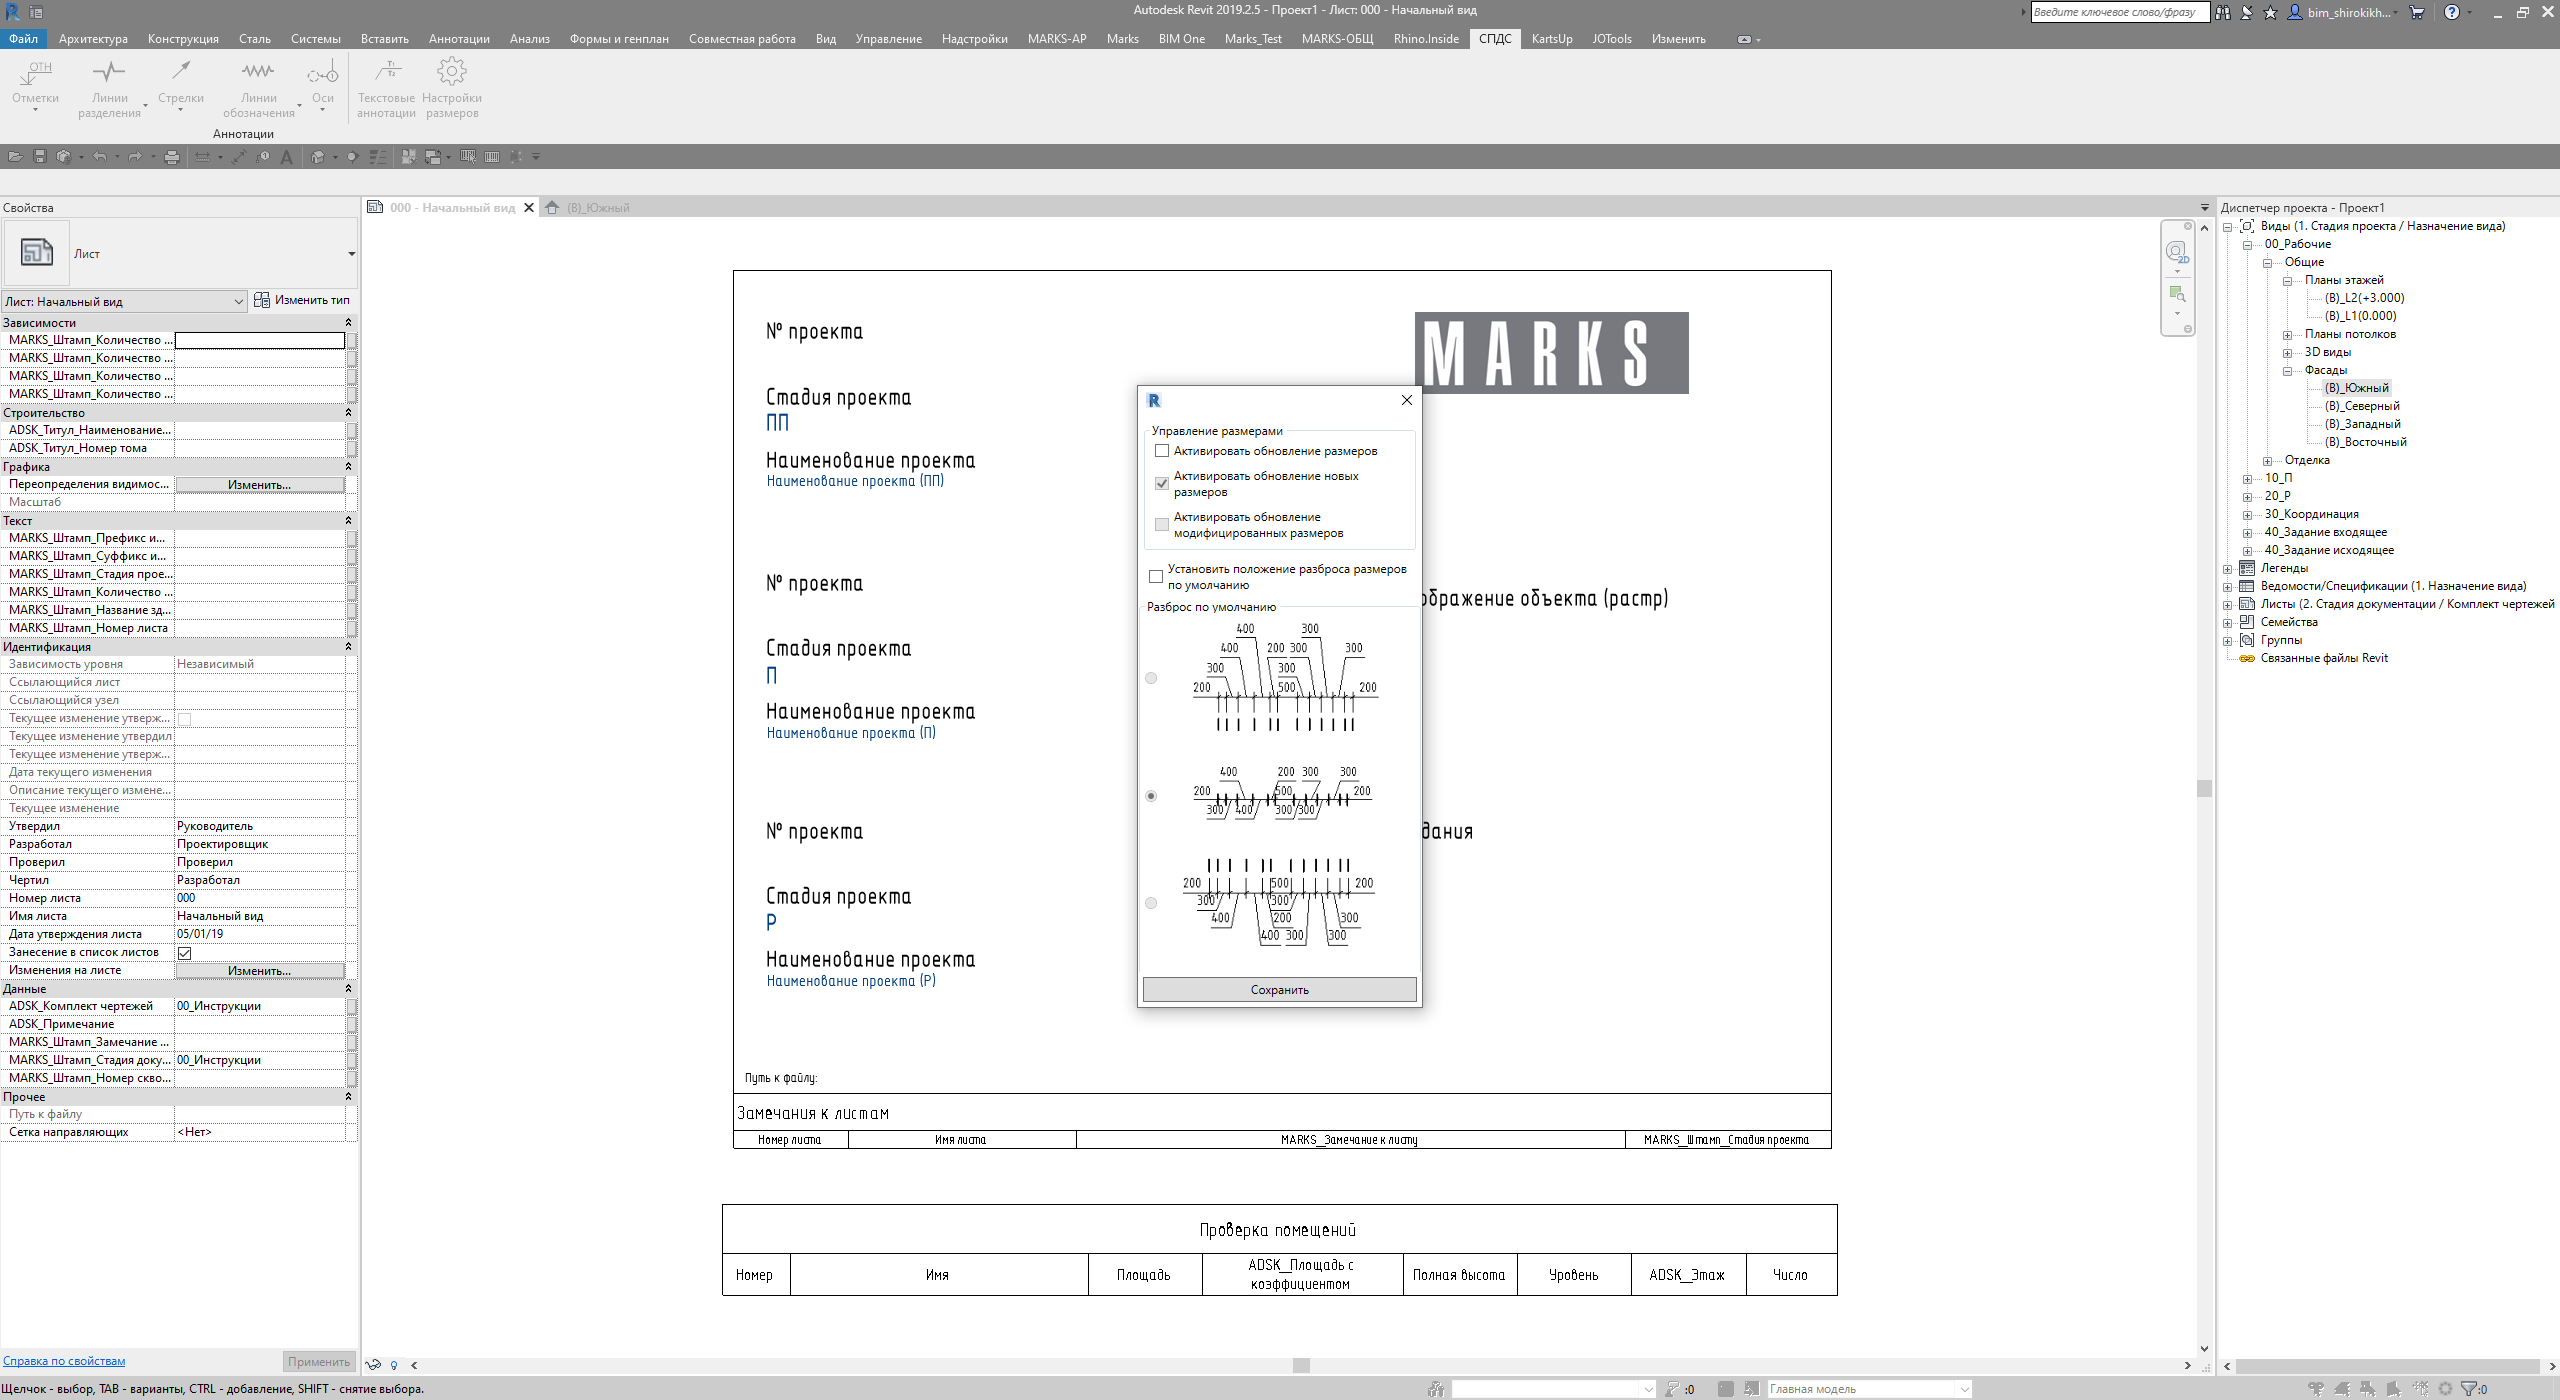The image size is (2560, 1400).
Task: Select the middle dimension spread radio option
Action: point(1151,796)
